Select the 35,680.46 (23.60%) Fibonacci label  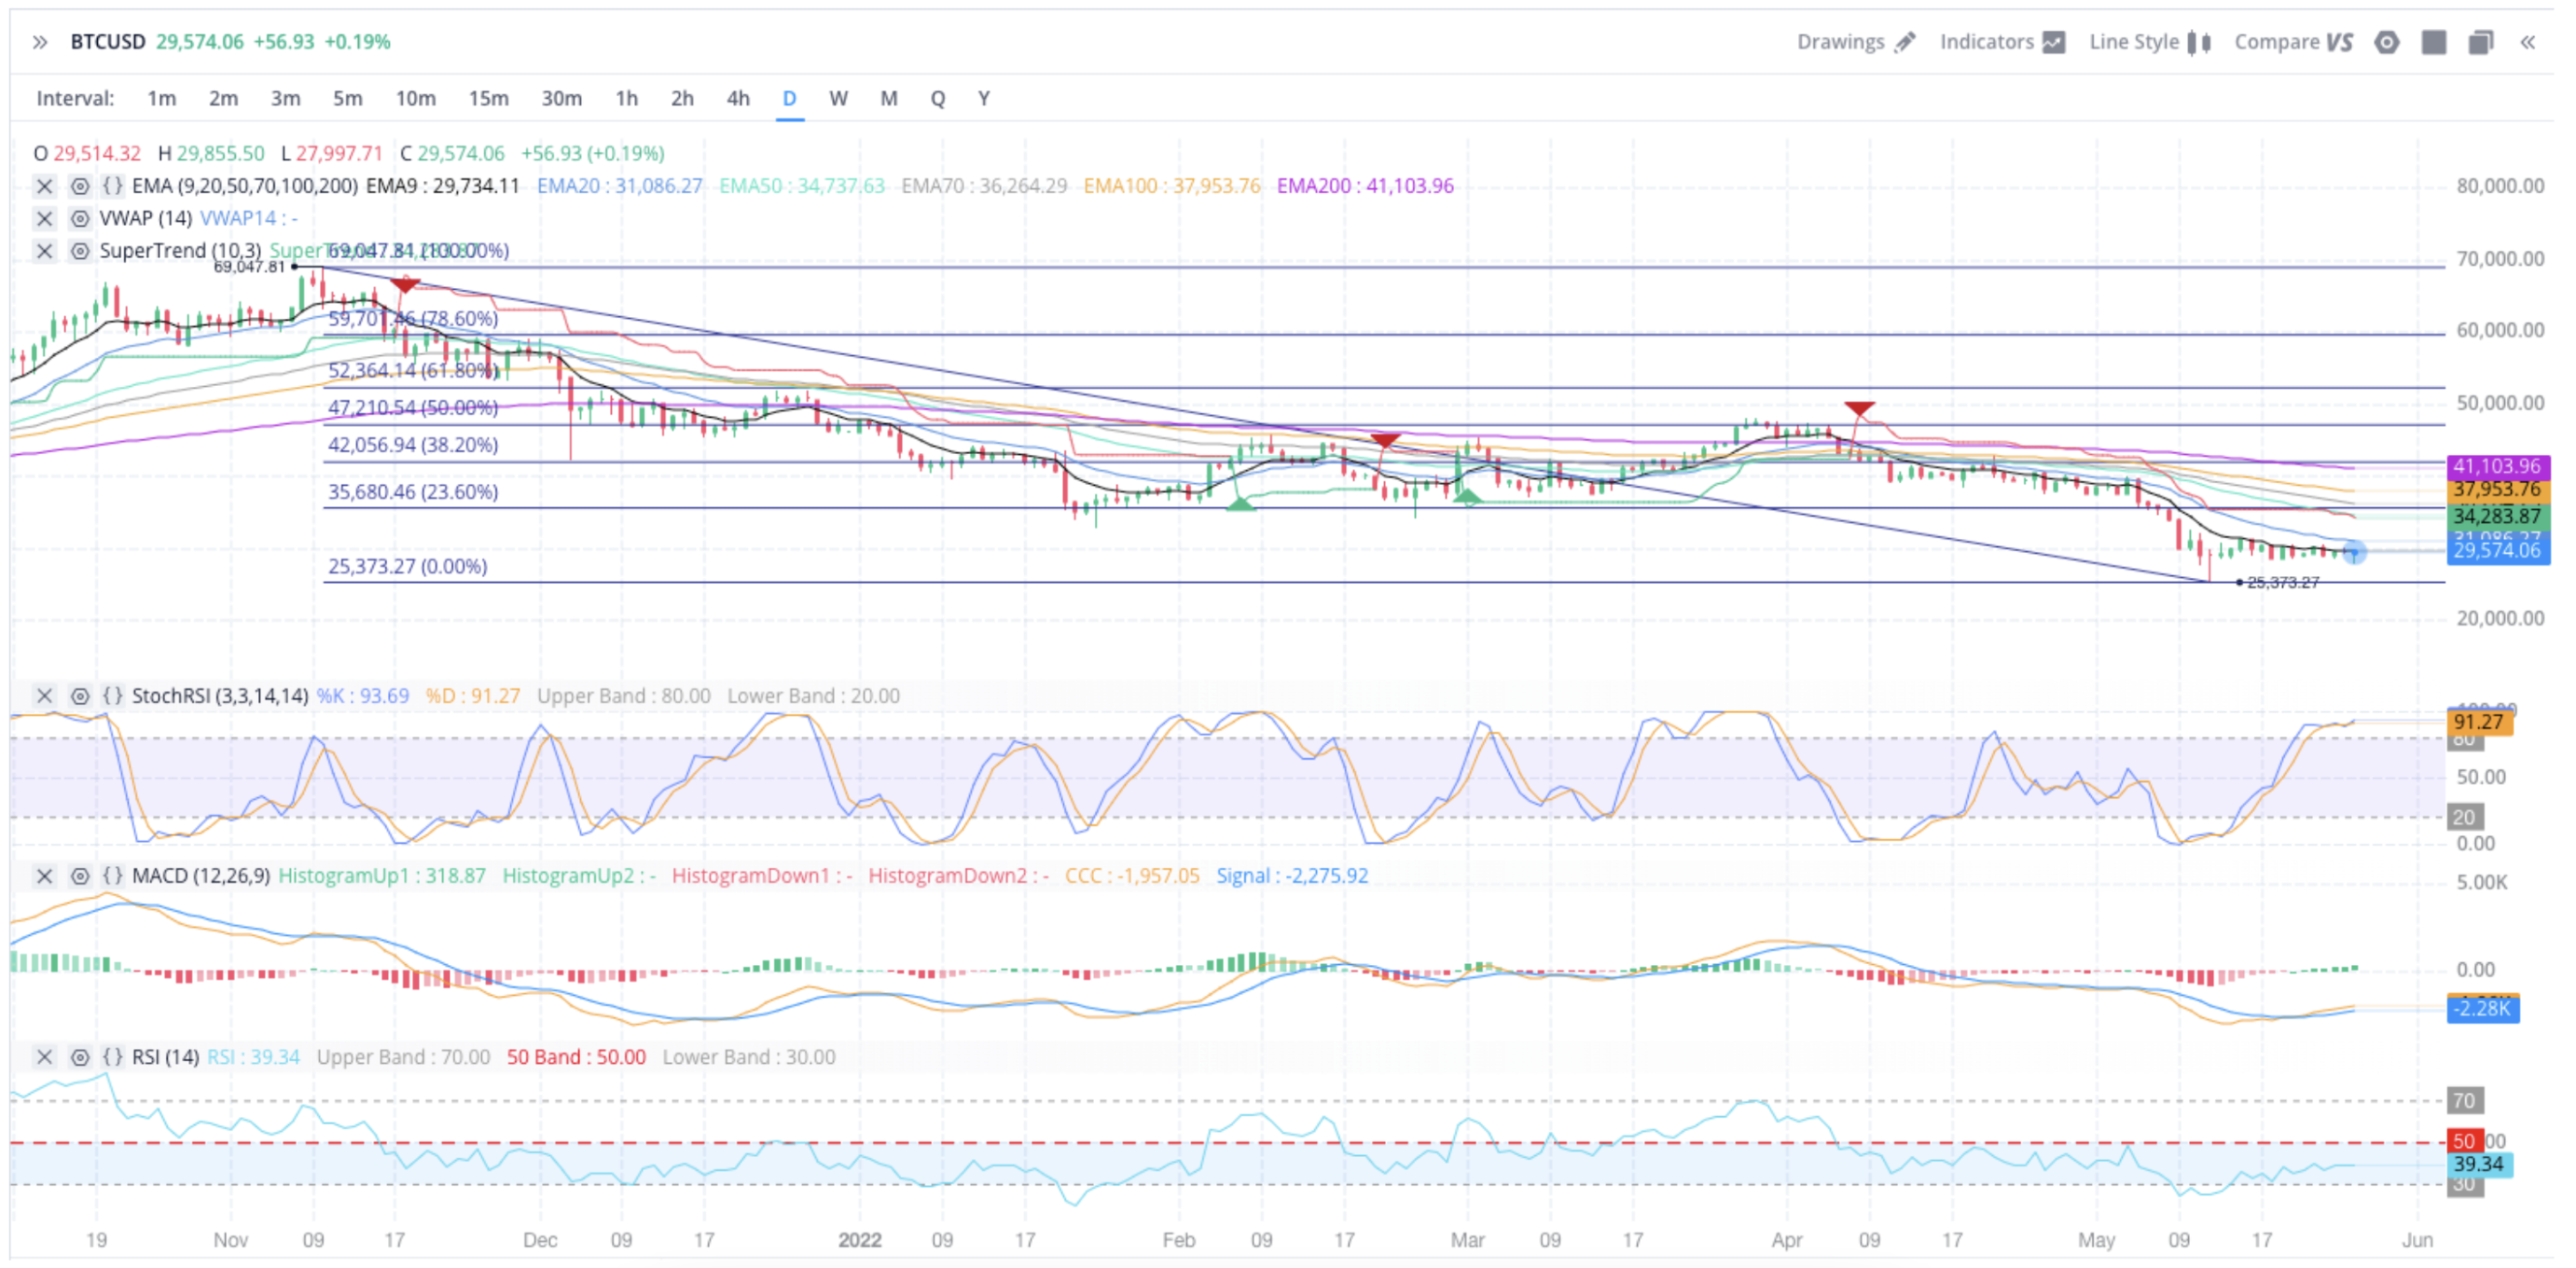(x=413, y=492)
